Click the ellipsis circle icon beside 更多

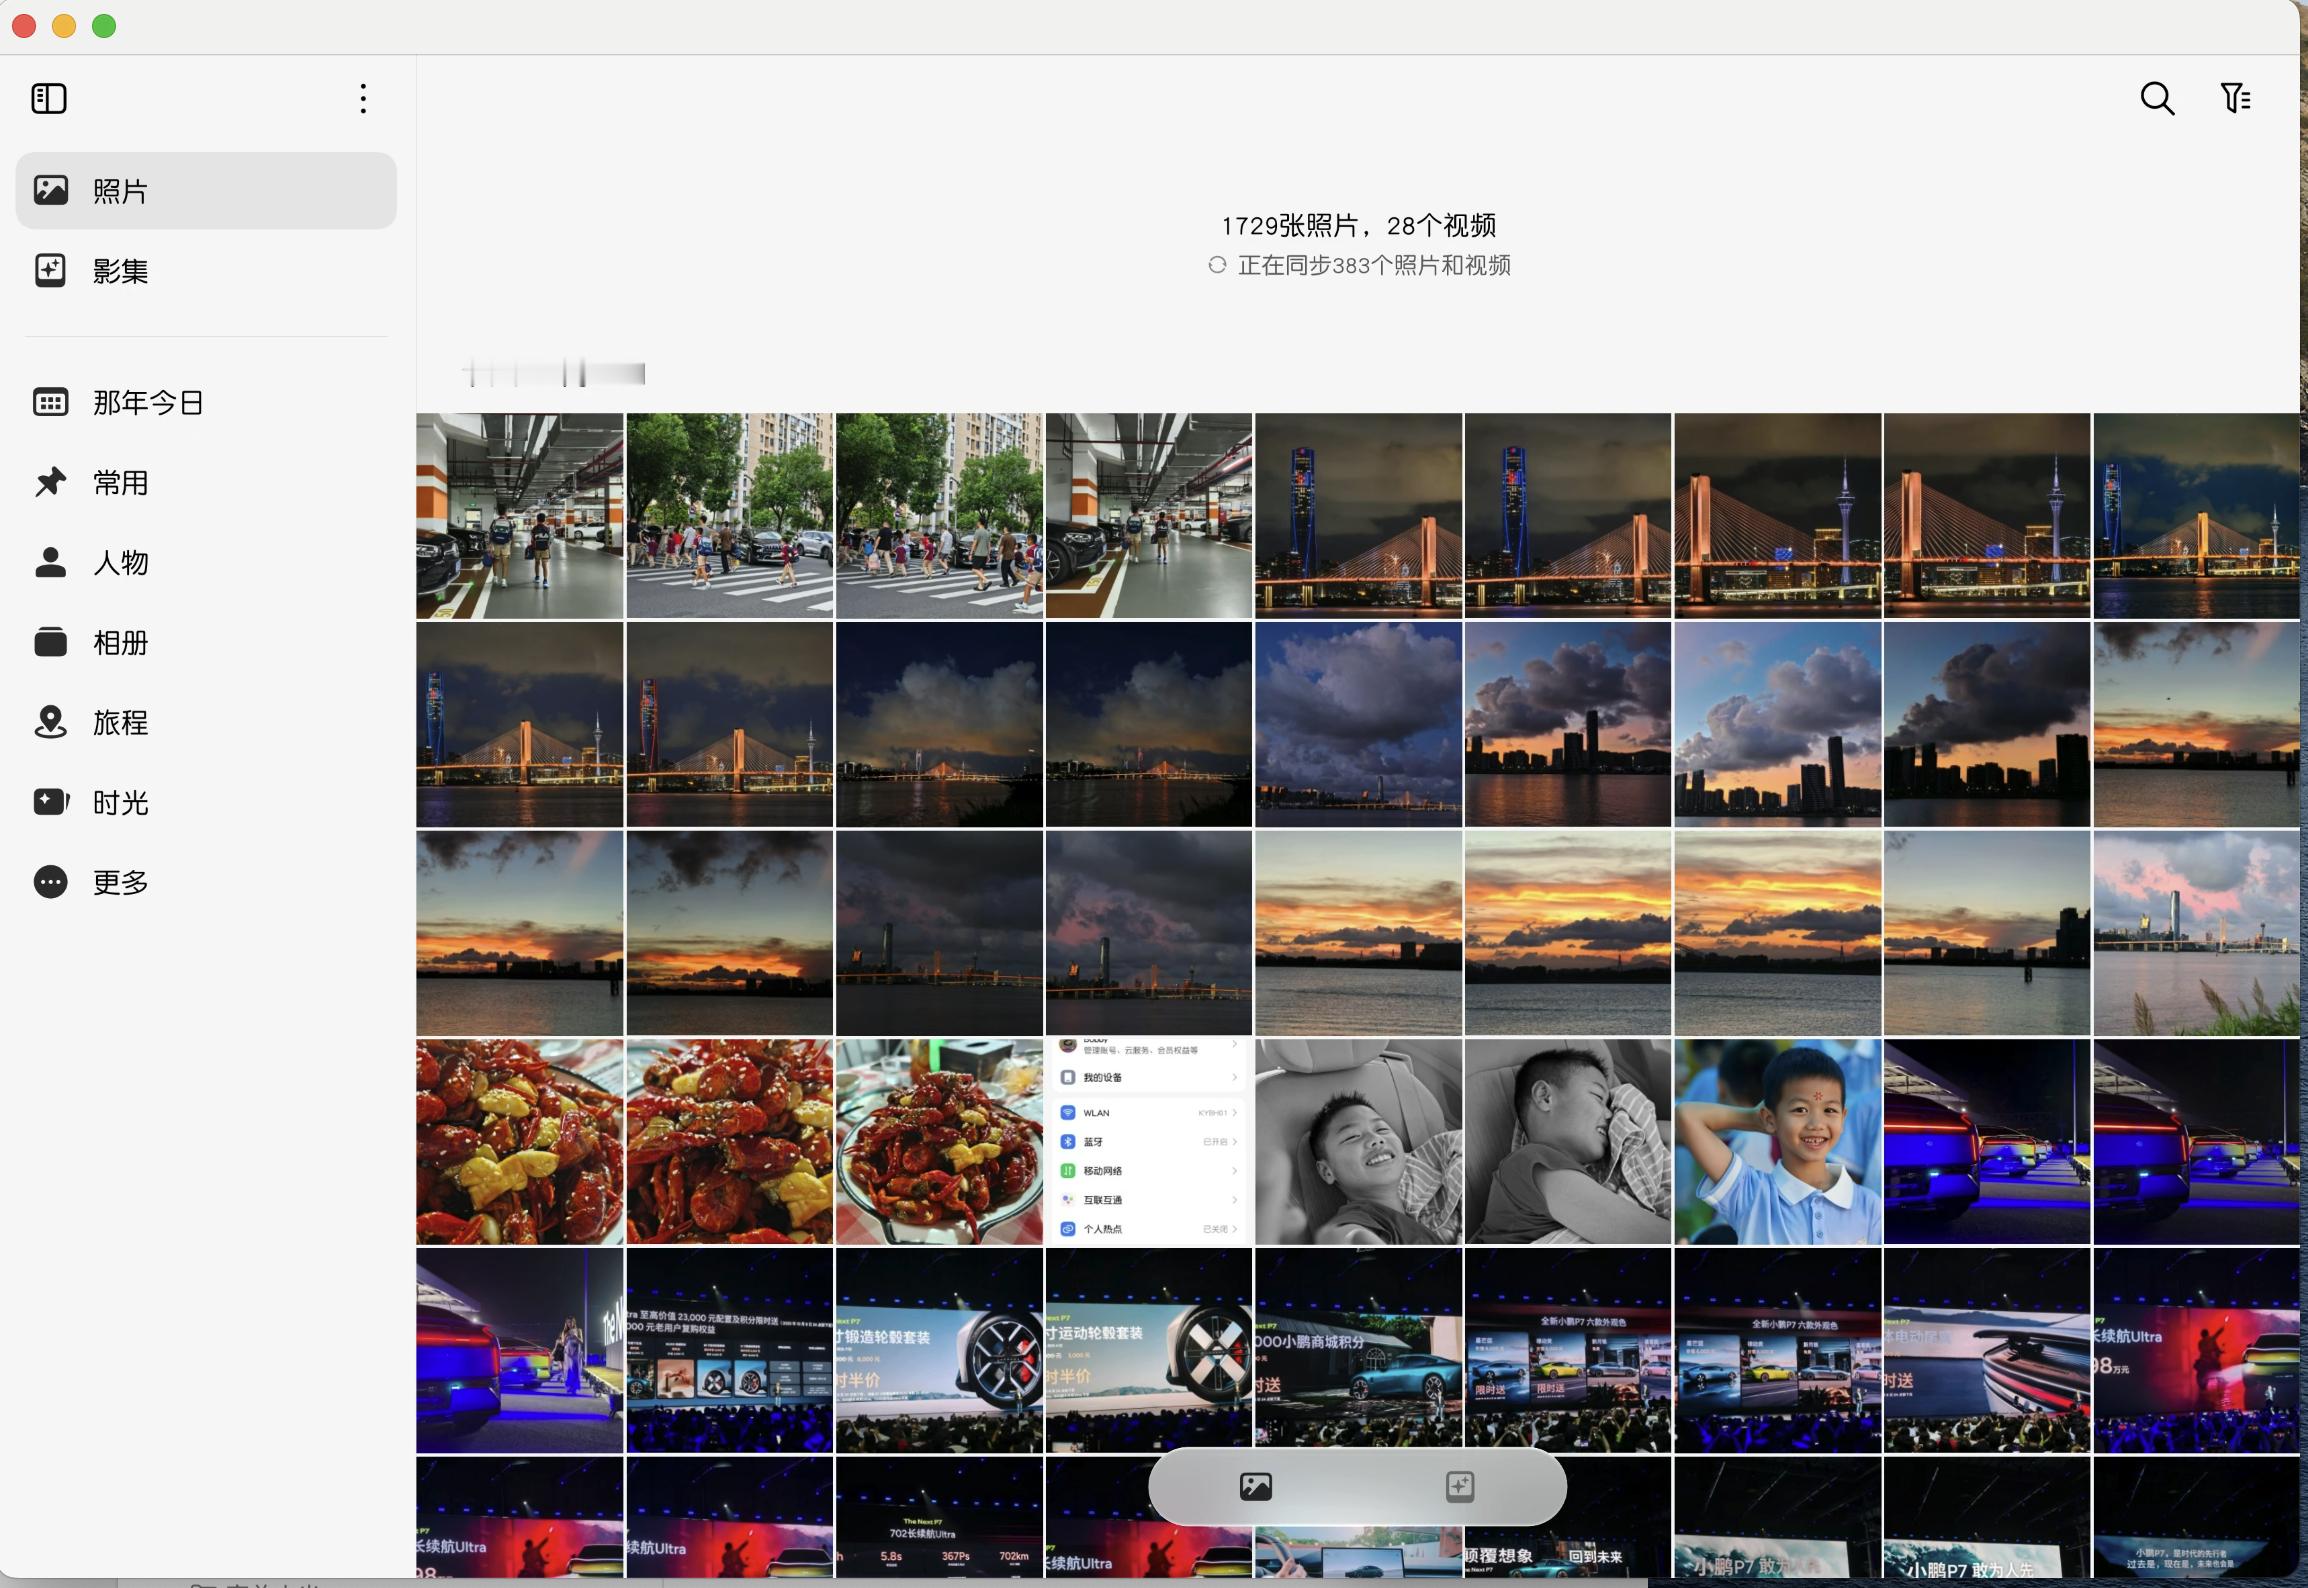click(51, 882)
